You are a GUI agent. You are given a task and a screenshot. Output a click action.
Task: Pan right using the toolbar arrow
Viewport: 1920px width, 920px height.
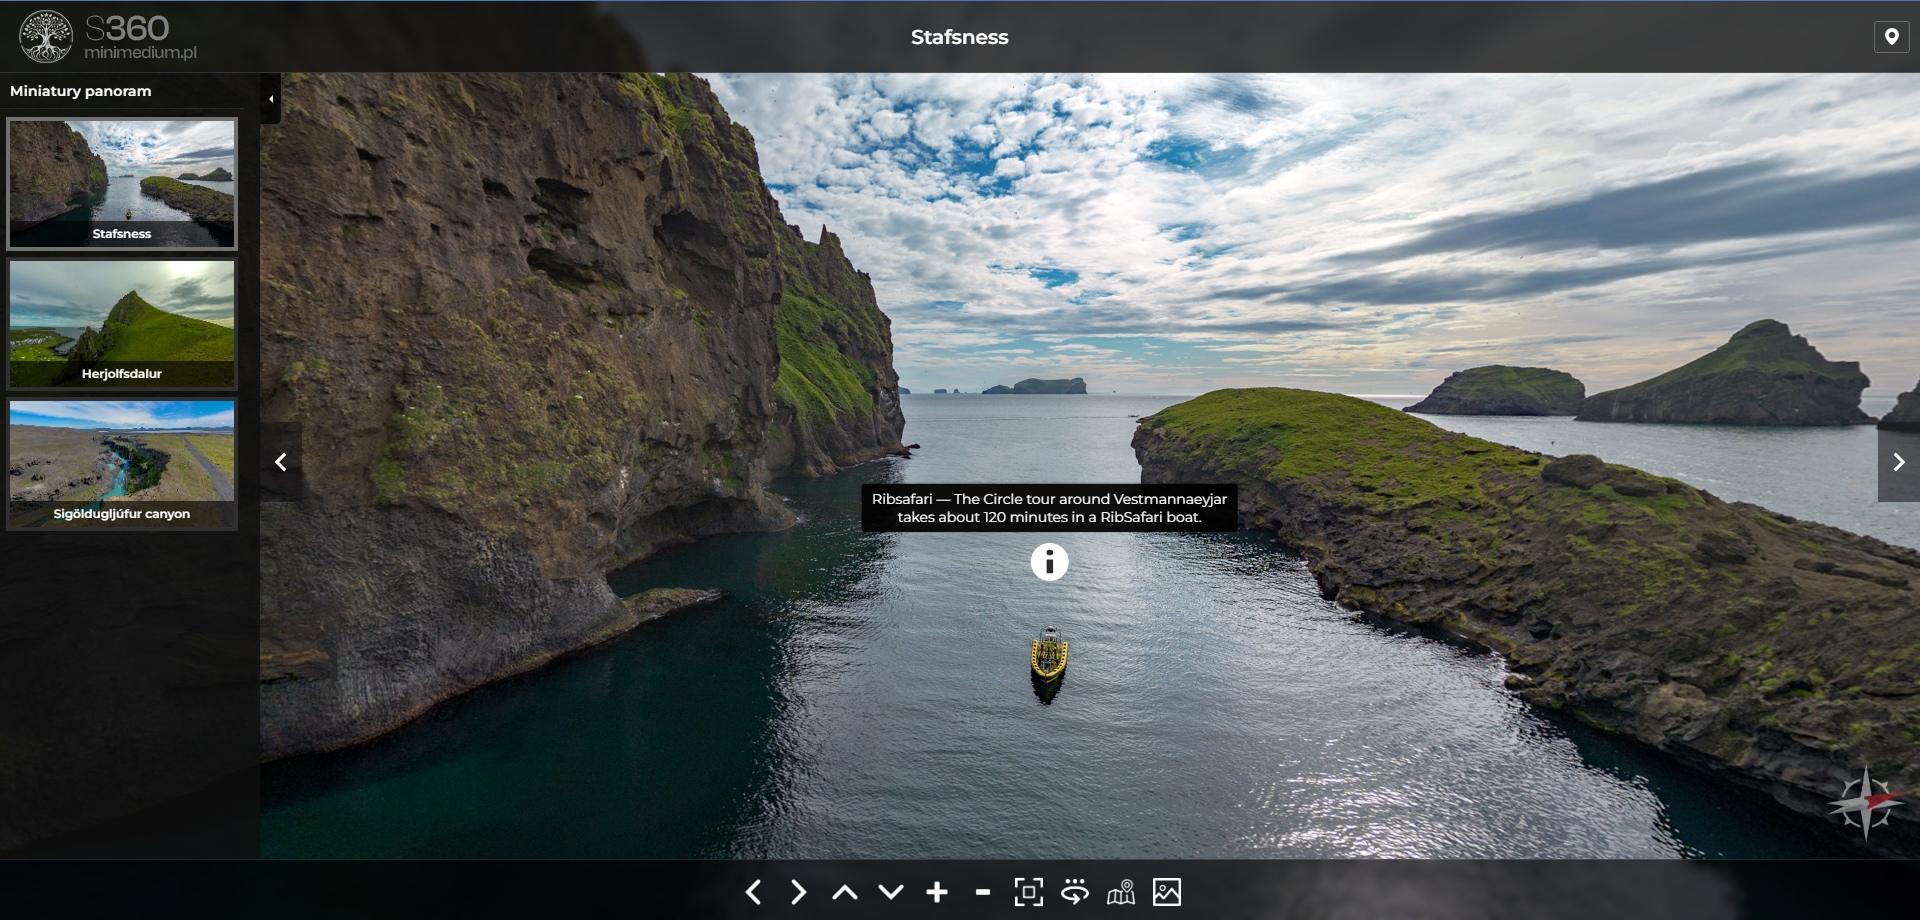(798, 892)
